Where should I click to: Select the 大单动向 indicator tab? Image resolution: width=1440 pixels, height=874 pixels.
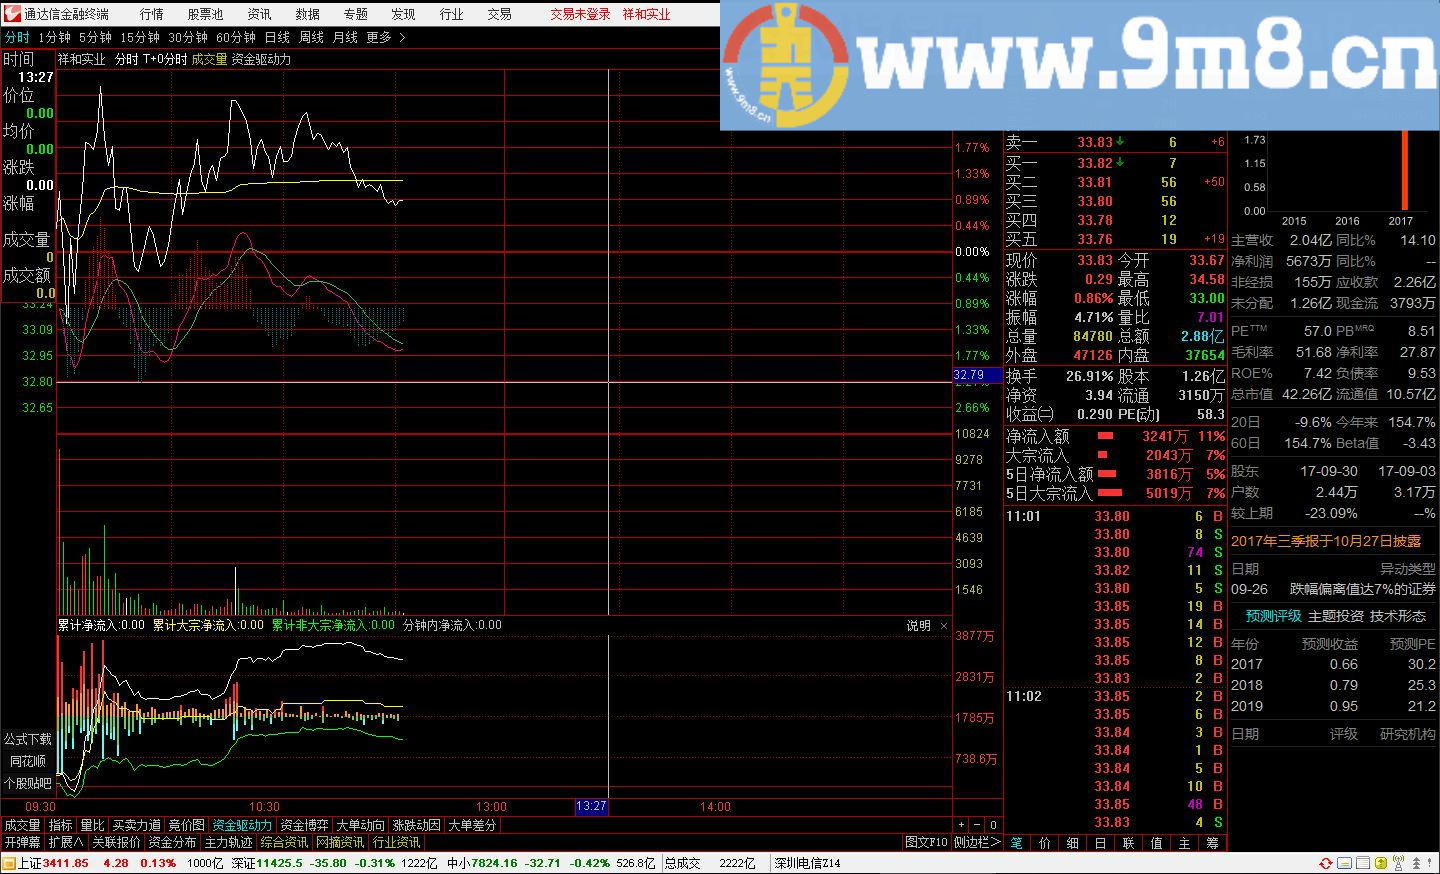click(x=361, y=825)
